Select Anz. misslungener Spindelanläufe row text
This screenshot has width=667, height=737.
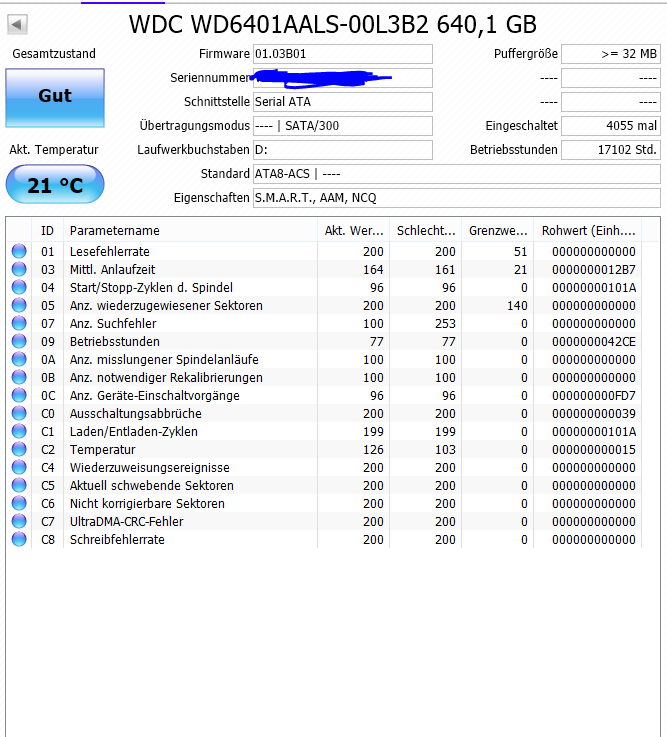[x=164, y=360]
